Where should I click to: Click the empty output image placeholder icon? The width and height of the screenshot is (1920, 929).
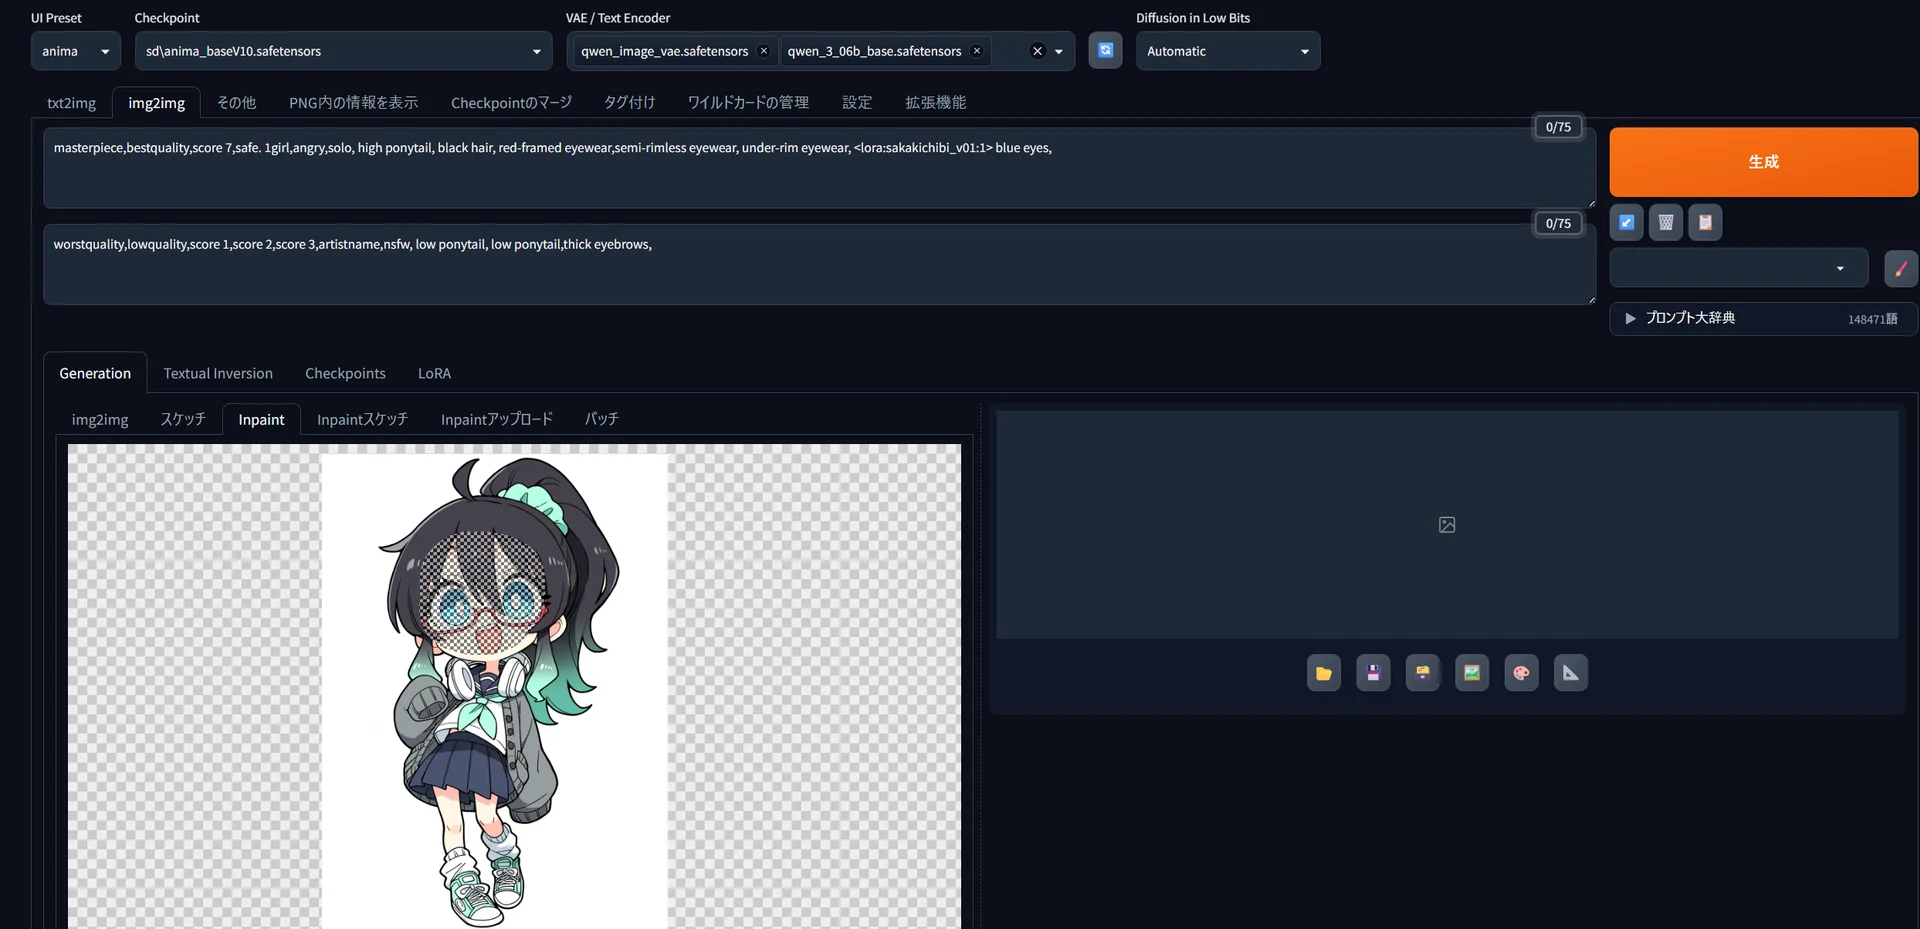pyautogui.click(x=1447, y=525)
